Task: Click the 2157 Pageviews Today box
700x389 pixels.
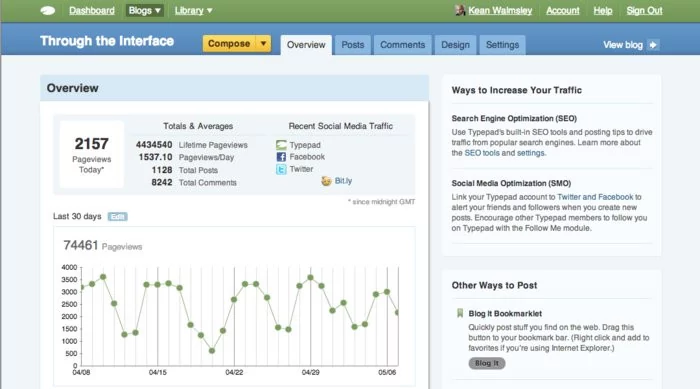Action: point(92,154)
